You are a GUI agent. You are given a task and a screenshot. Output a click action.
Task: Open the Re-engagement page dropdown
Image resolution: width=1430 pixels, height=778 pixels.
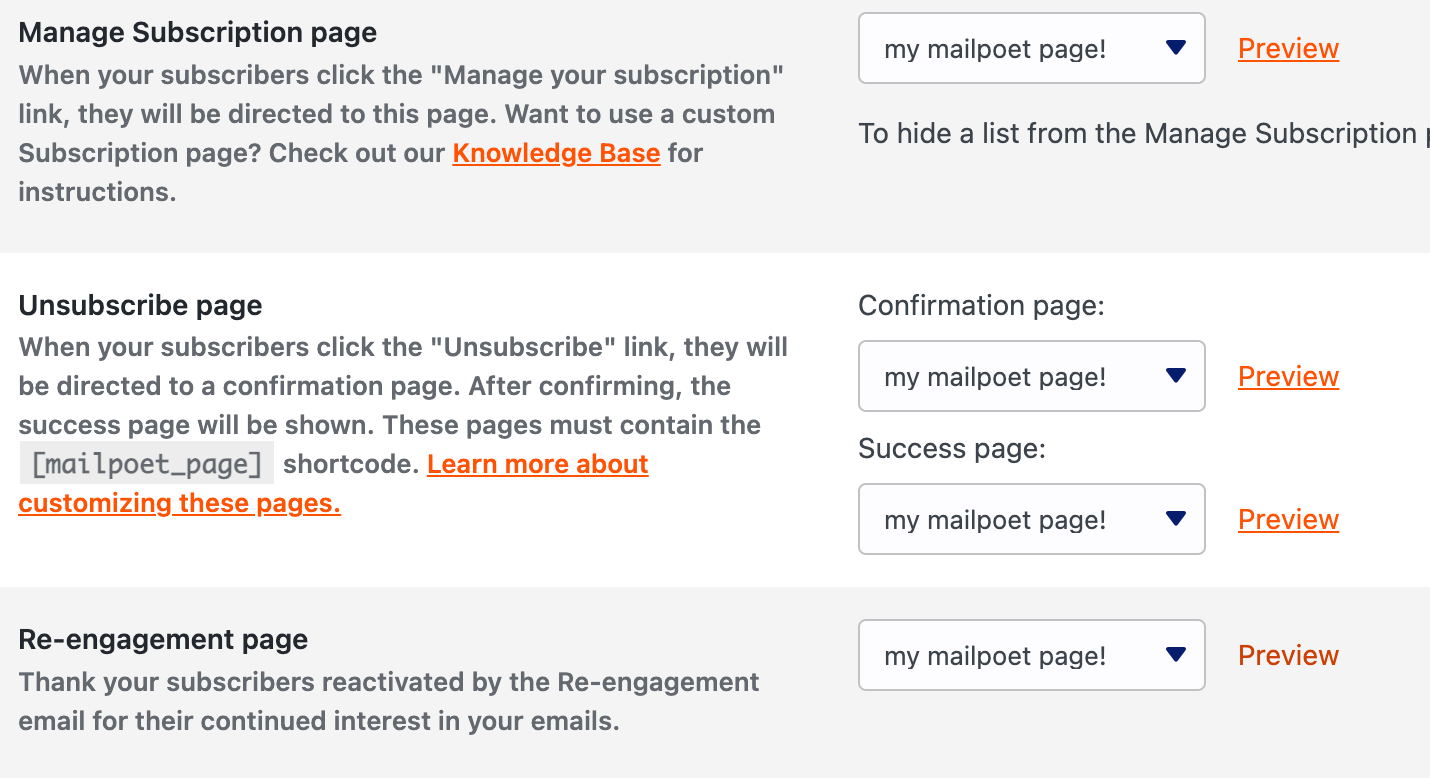point(1030,655)
